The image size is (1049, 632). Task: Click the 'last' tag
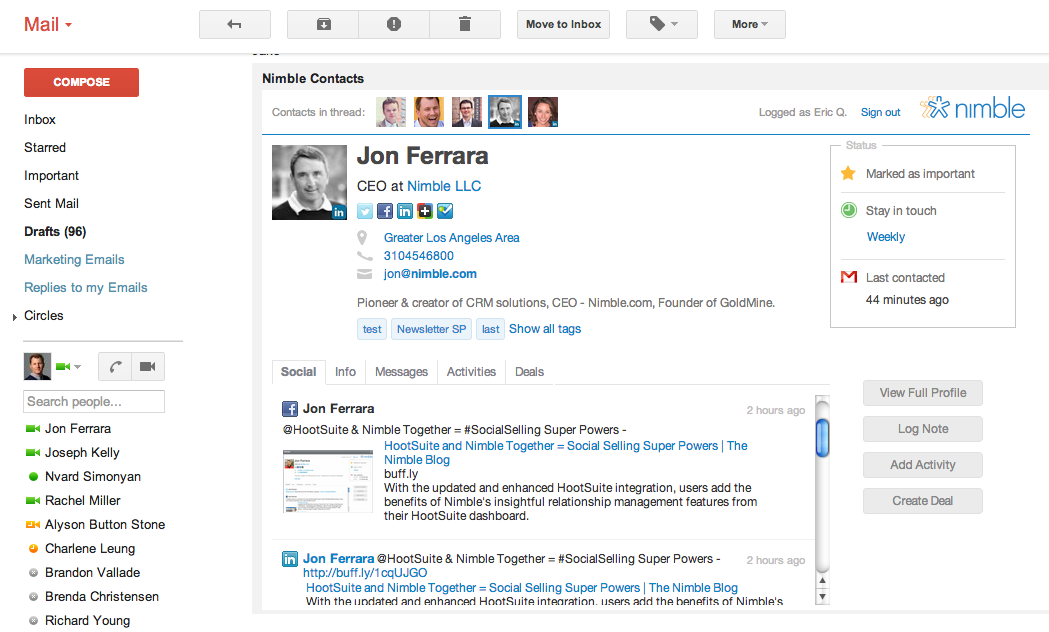pos(490,329)
